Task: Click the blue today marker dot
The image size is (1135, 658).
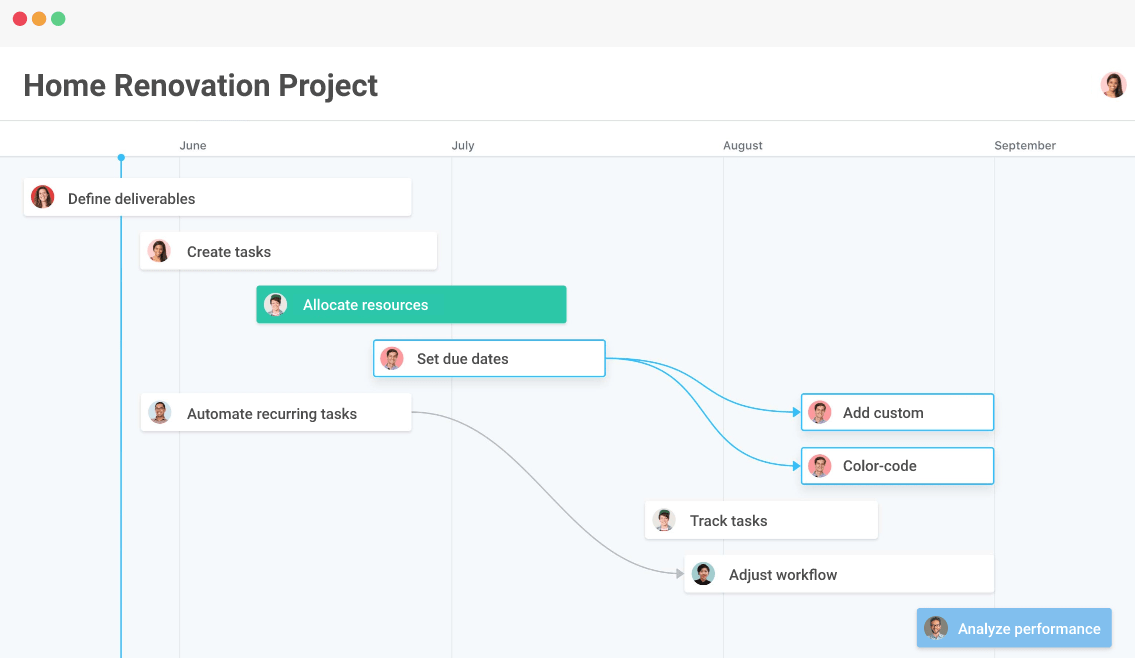Action: tap(121, 158)
